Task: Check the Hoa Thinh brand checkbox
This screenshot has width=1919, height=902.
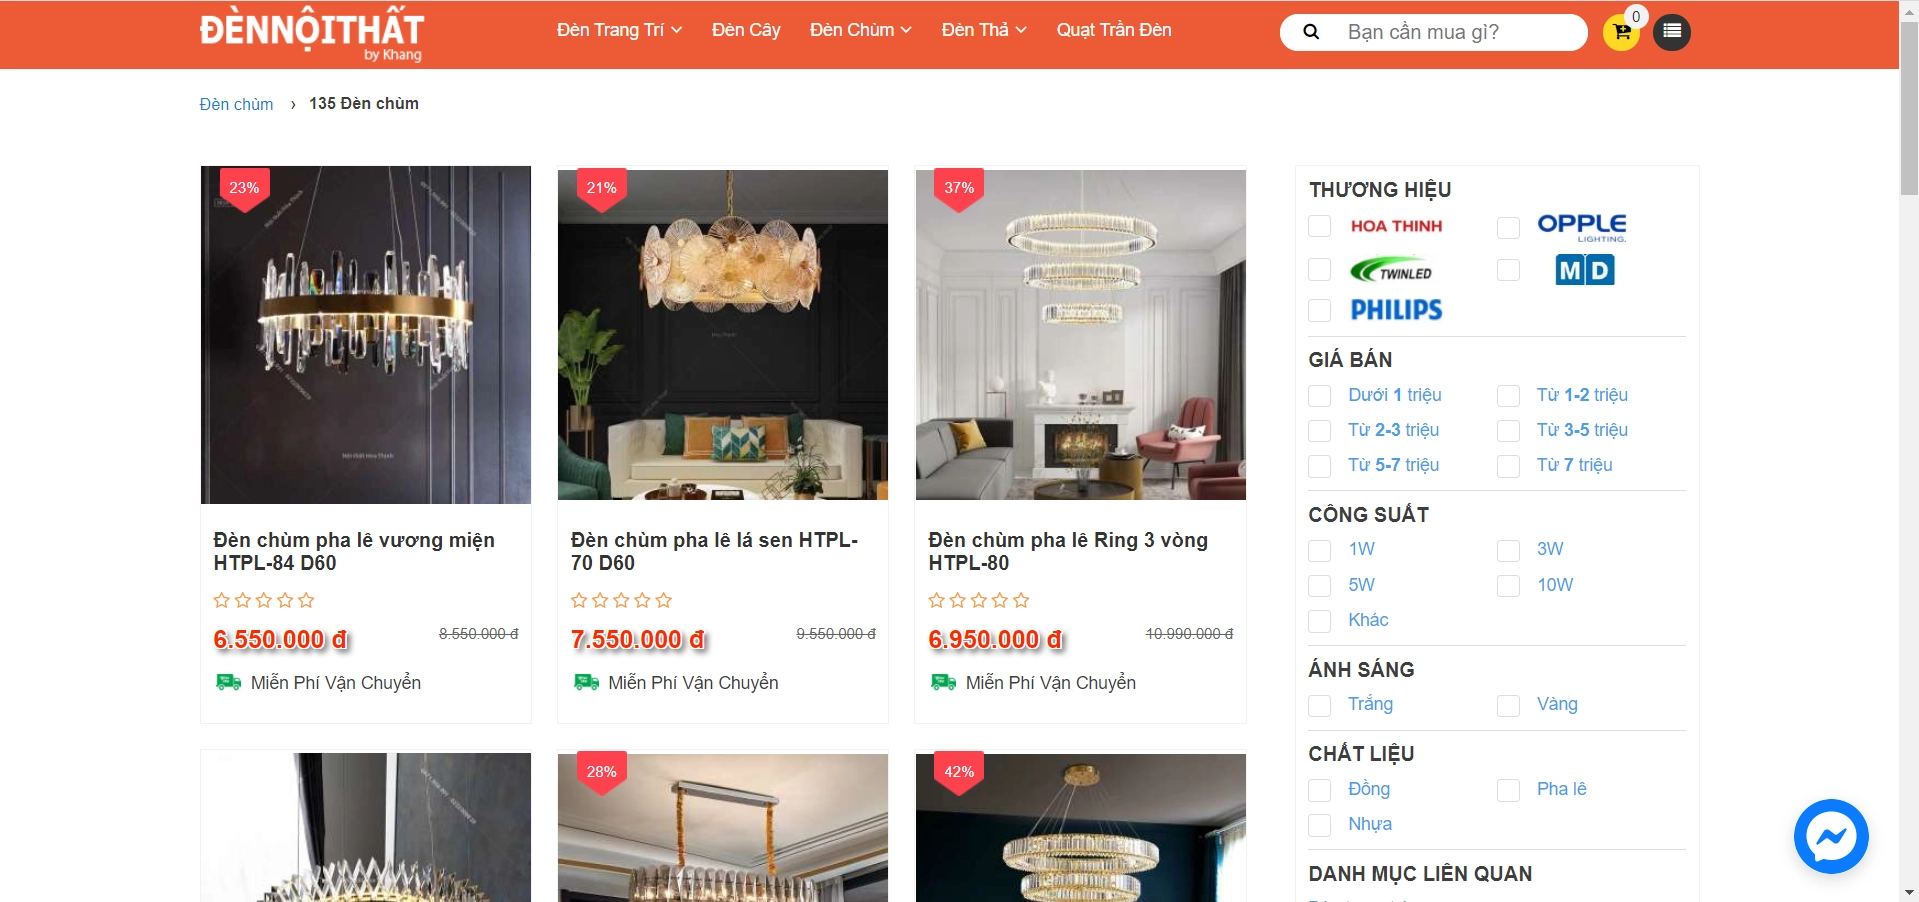Action: [1320, 227]
